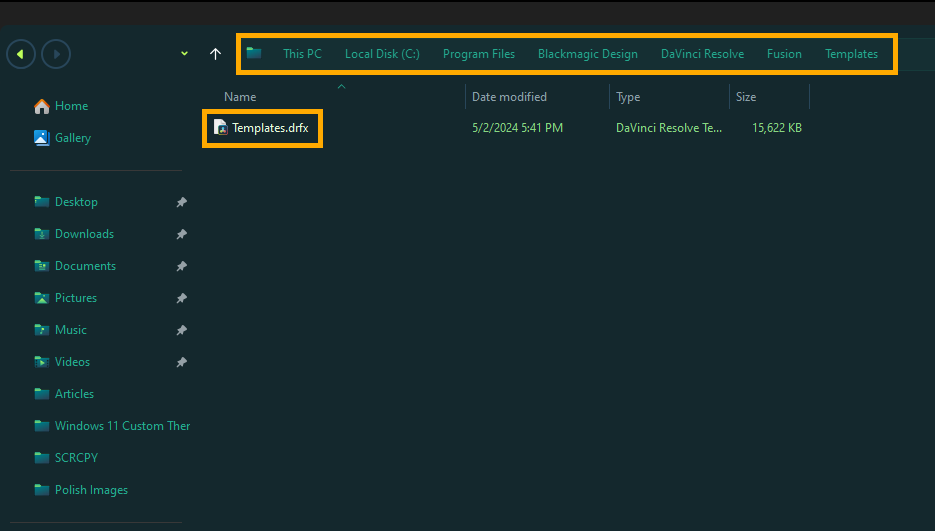
Task: Click the 5/2/2024 5:41 PM date cell
Action: pyautogui.click(x=518, y=128)
